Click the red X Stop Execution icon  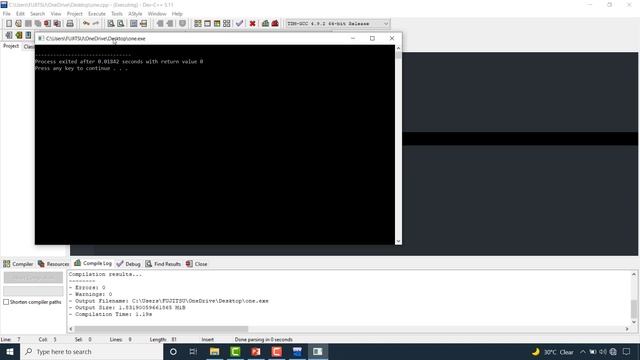point(253,24)
